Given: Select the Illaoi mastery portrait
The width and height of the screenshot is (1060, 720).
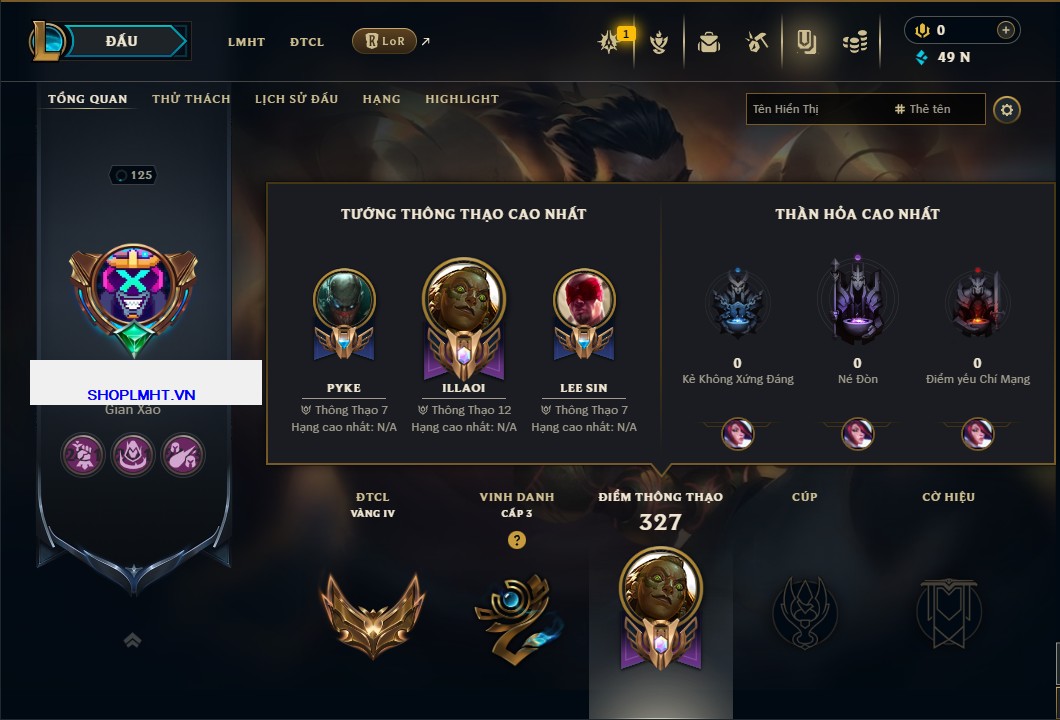Looking at the screenshot, I should click(x=464, y=299).
